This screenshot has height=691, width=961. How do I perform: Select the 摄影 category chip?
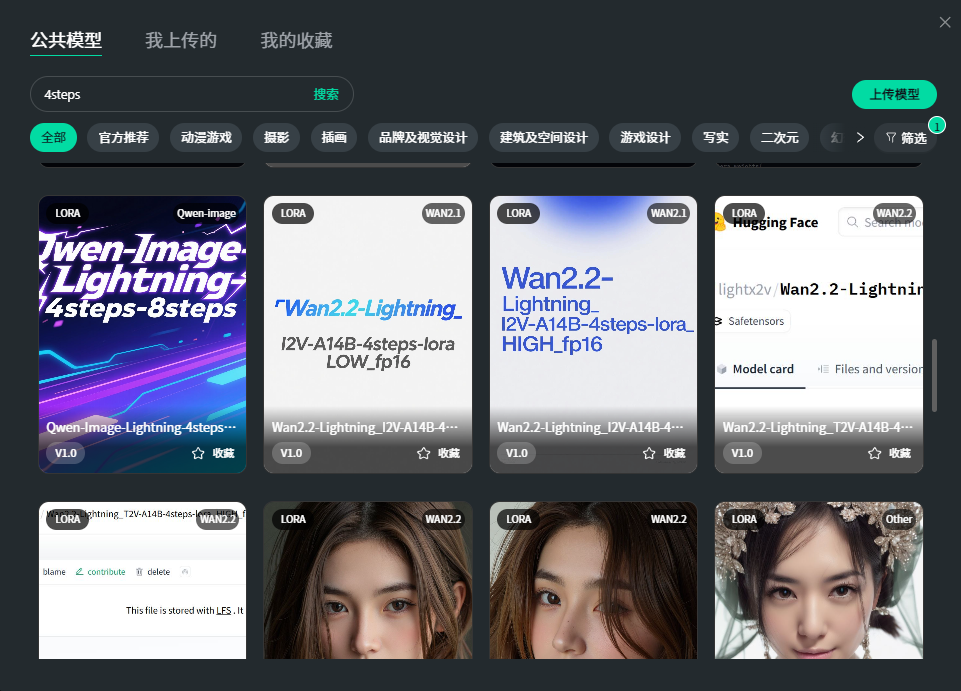[276, 137]
